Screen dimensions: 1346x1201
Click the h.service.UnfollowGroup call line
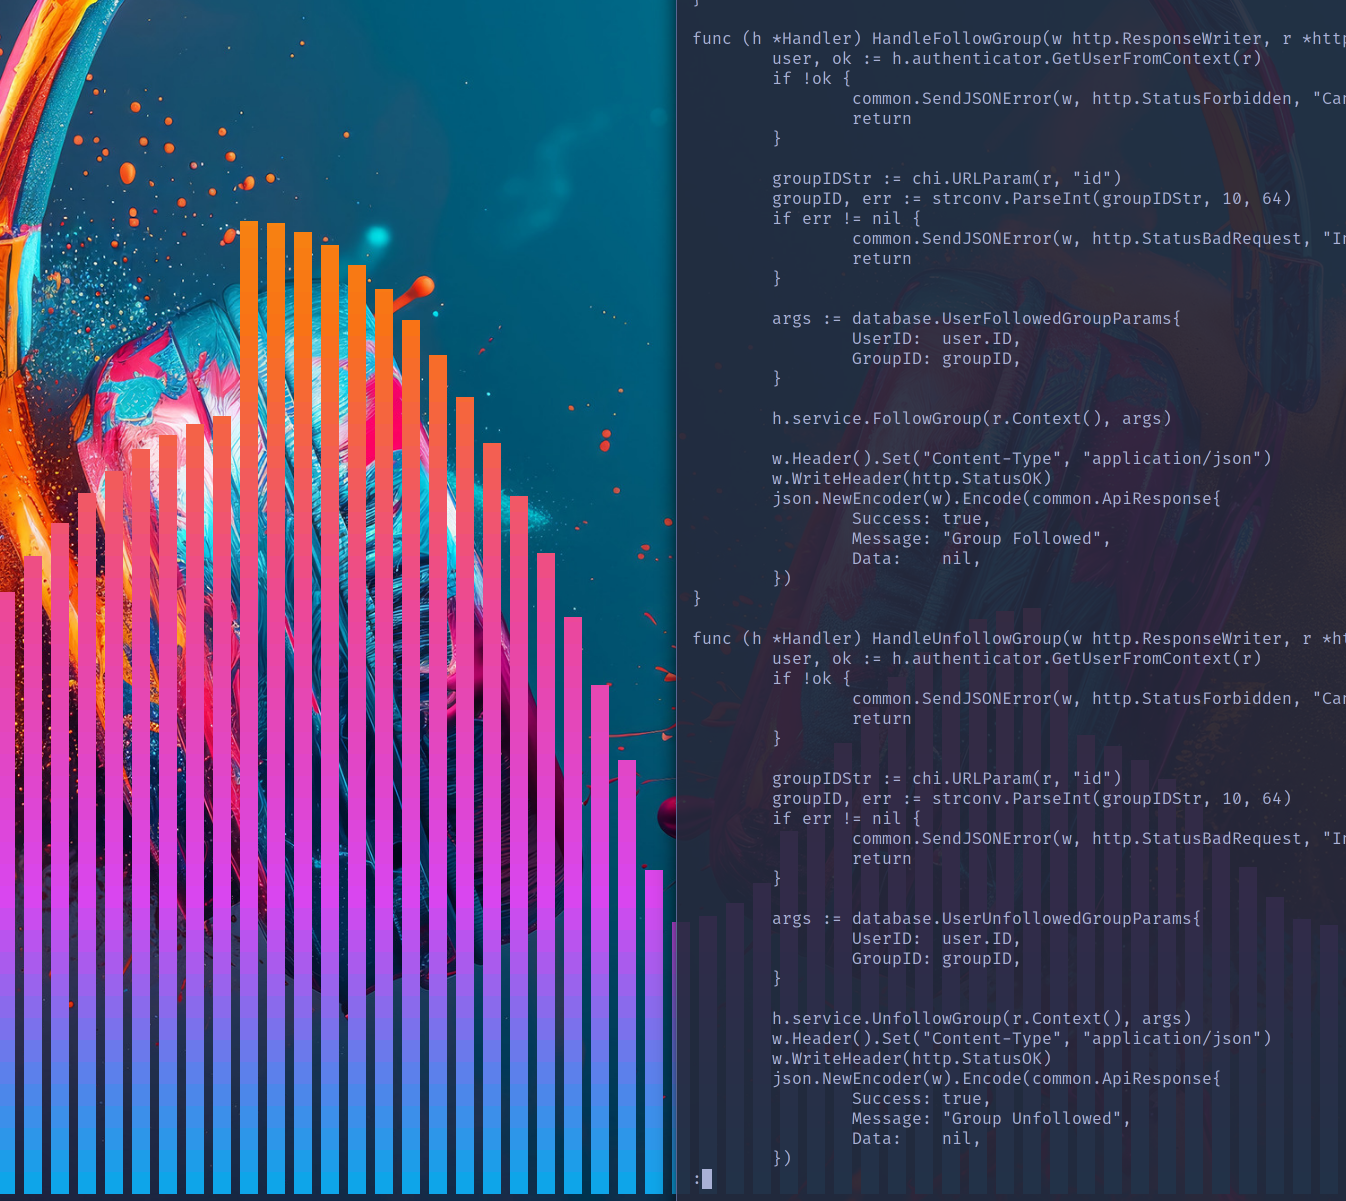pos(980,1019)
